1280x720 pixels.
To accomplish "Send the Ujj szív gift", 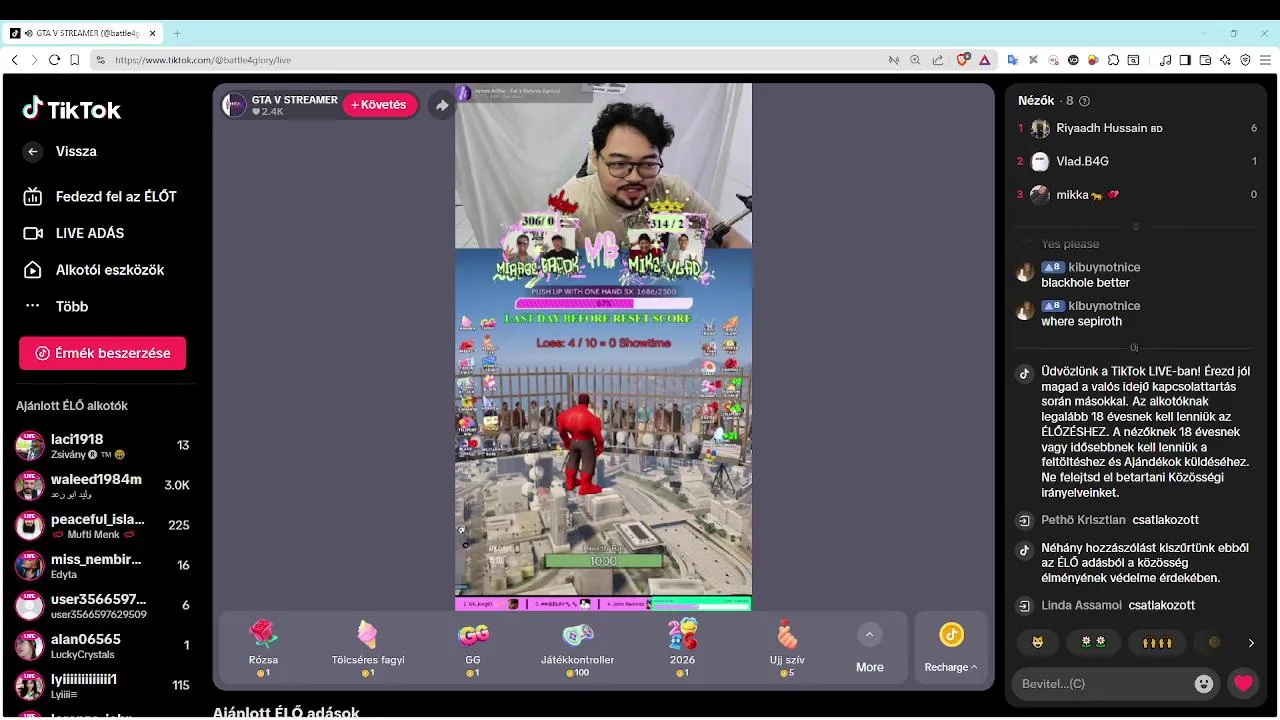I will coord(787,648).
